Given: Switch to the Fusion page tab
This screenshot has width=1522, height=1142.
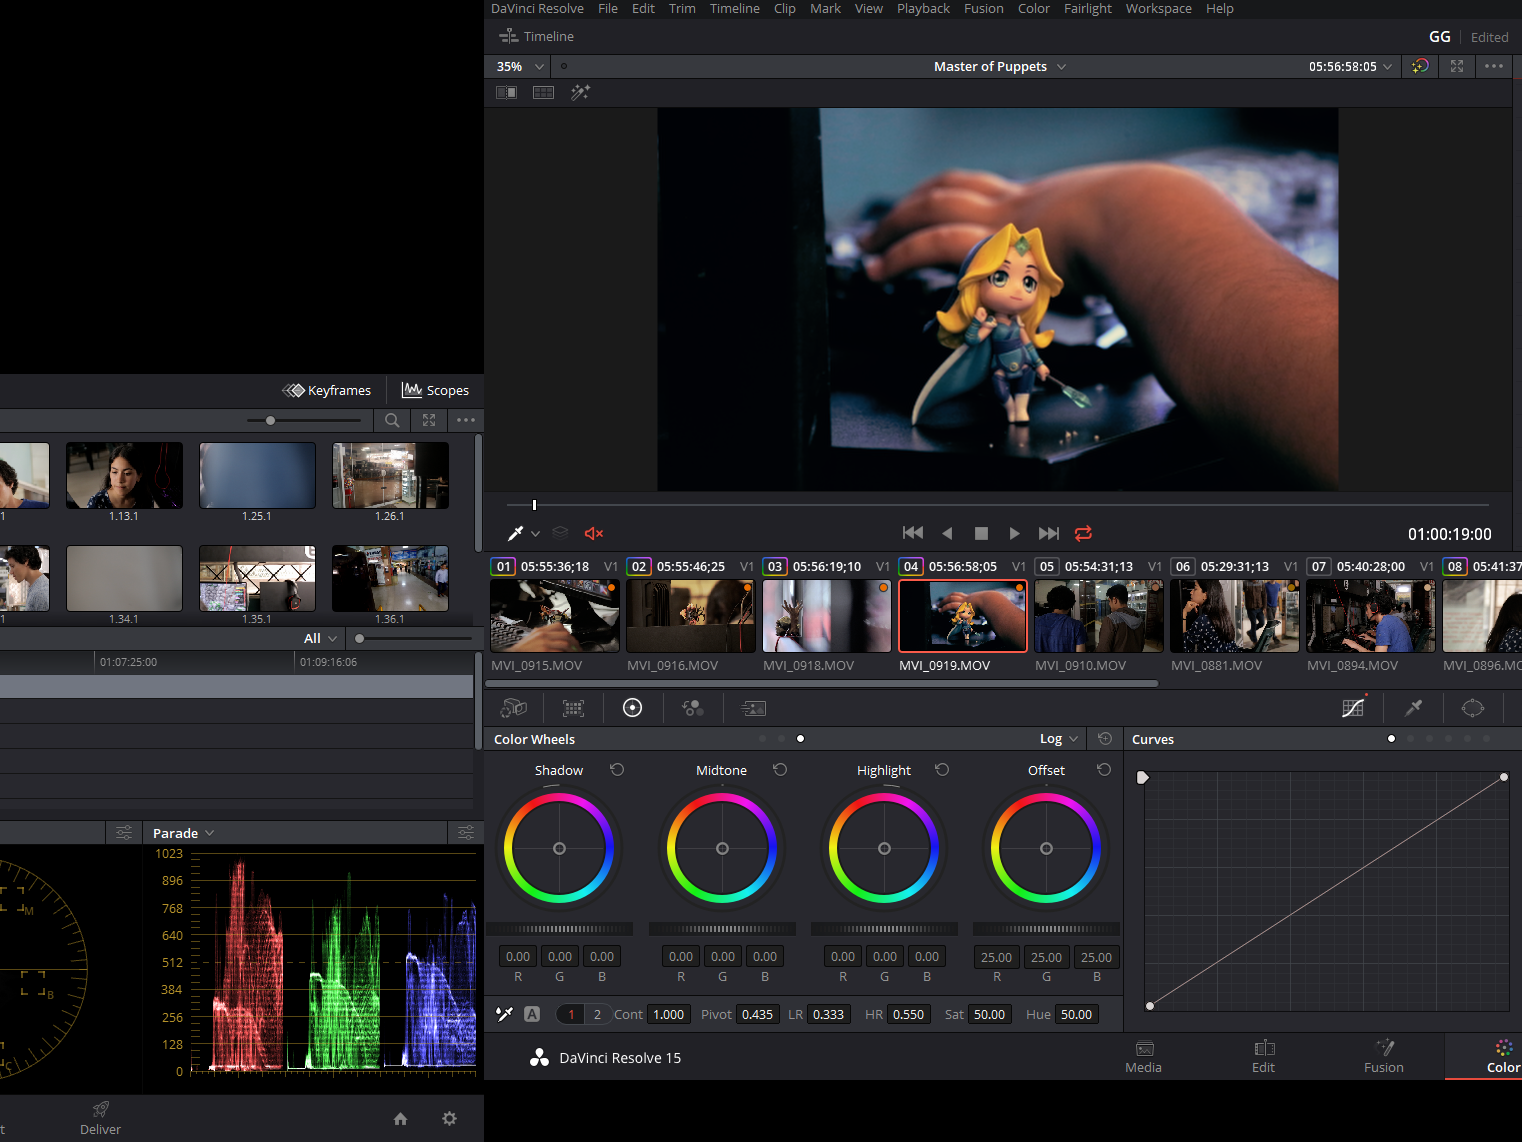Looking at the screenshot, I should tap(1384, 1056).
